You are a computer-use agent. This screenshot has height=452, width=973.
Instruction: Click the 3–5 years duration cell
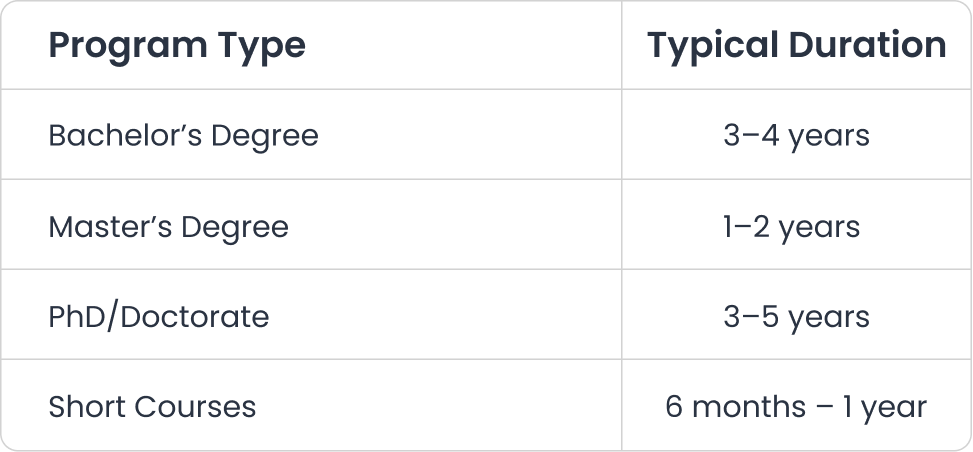click(x=796, y=317)
